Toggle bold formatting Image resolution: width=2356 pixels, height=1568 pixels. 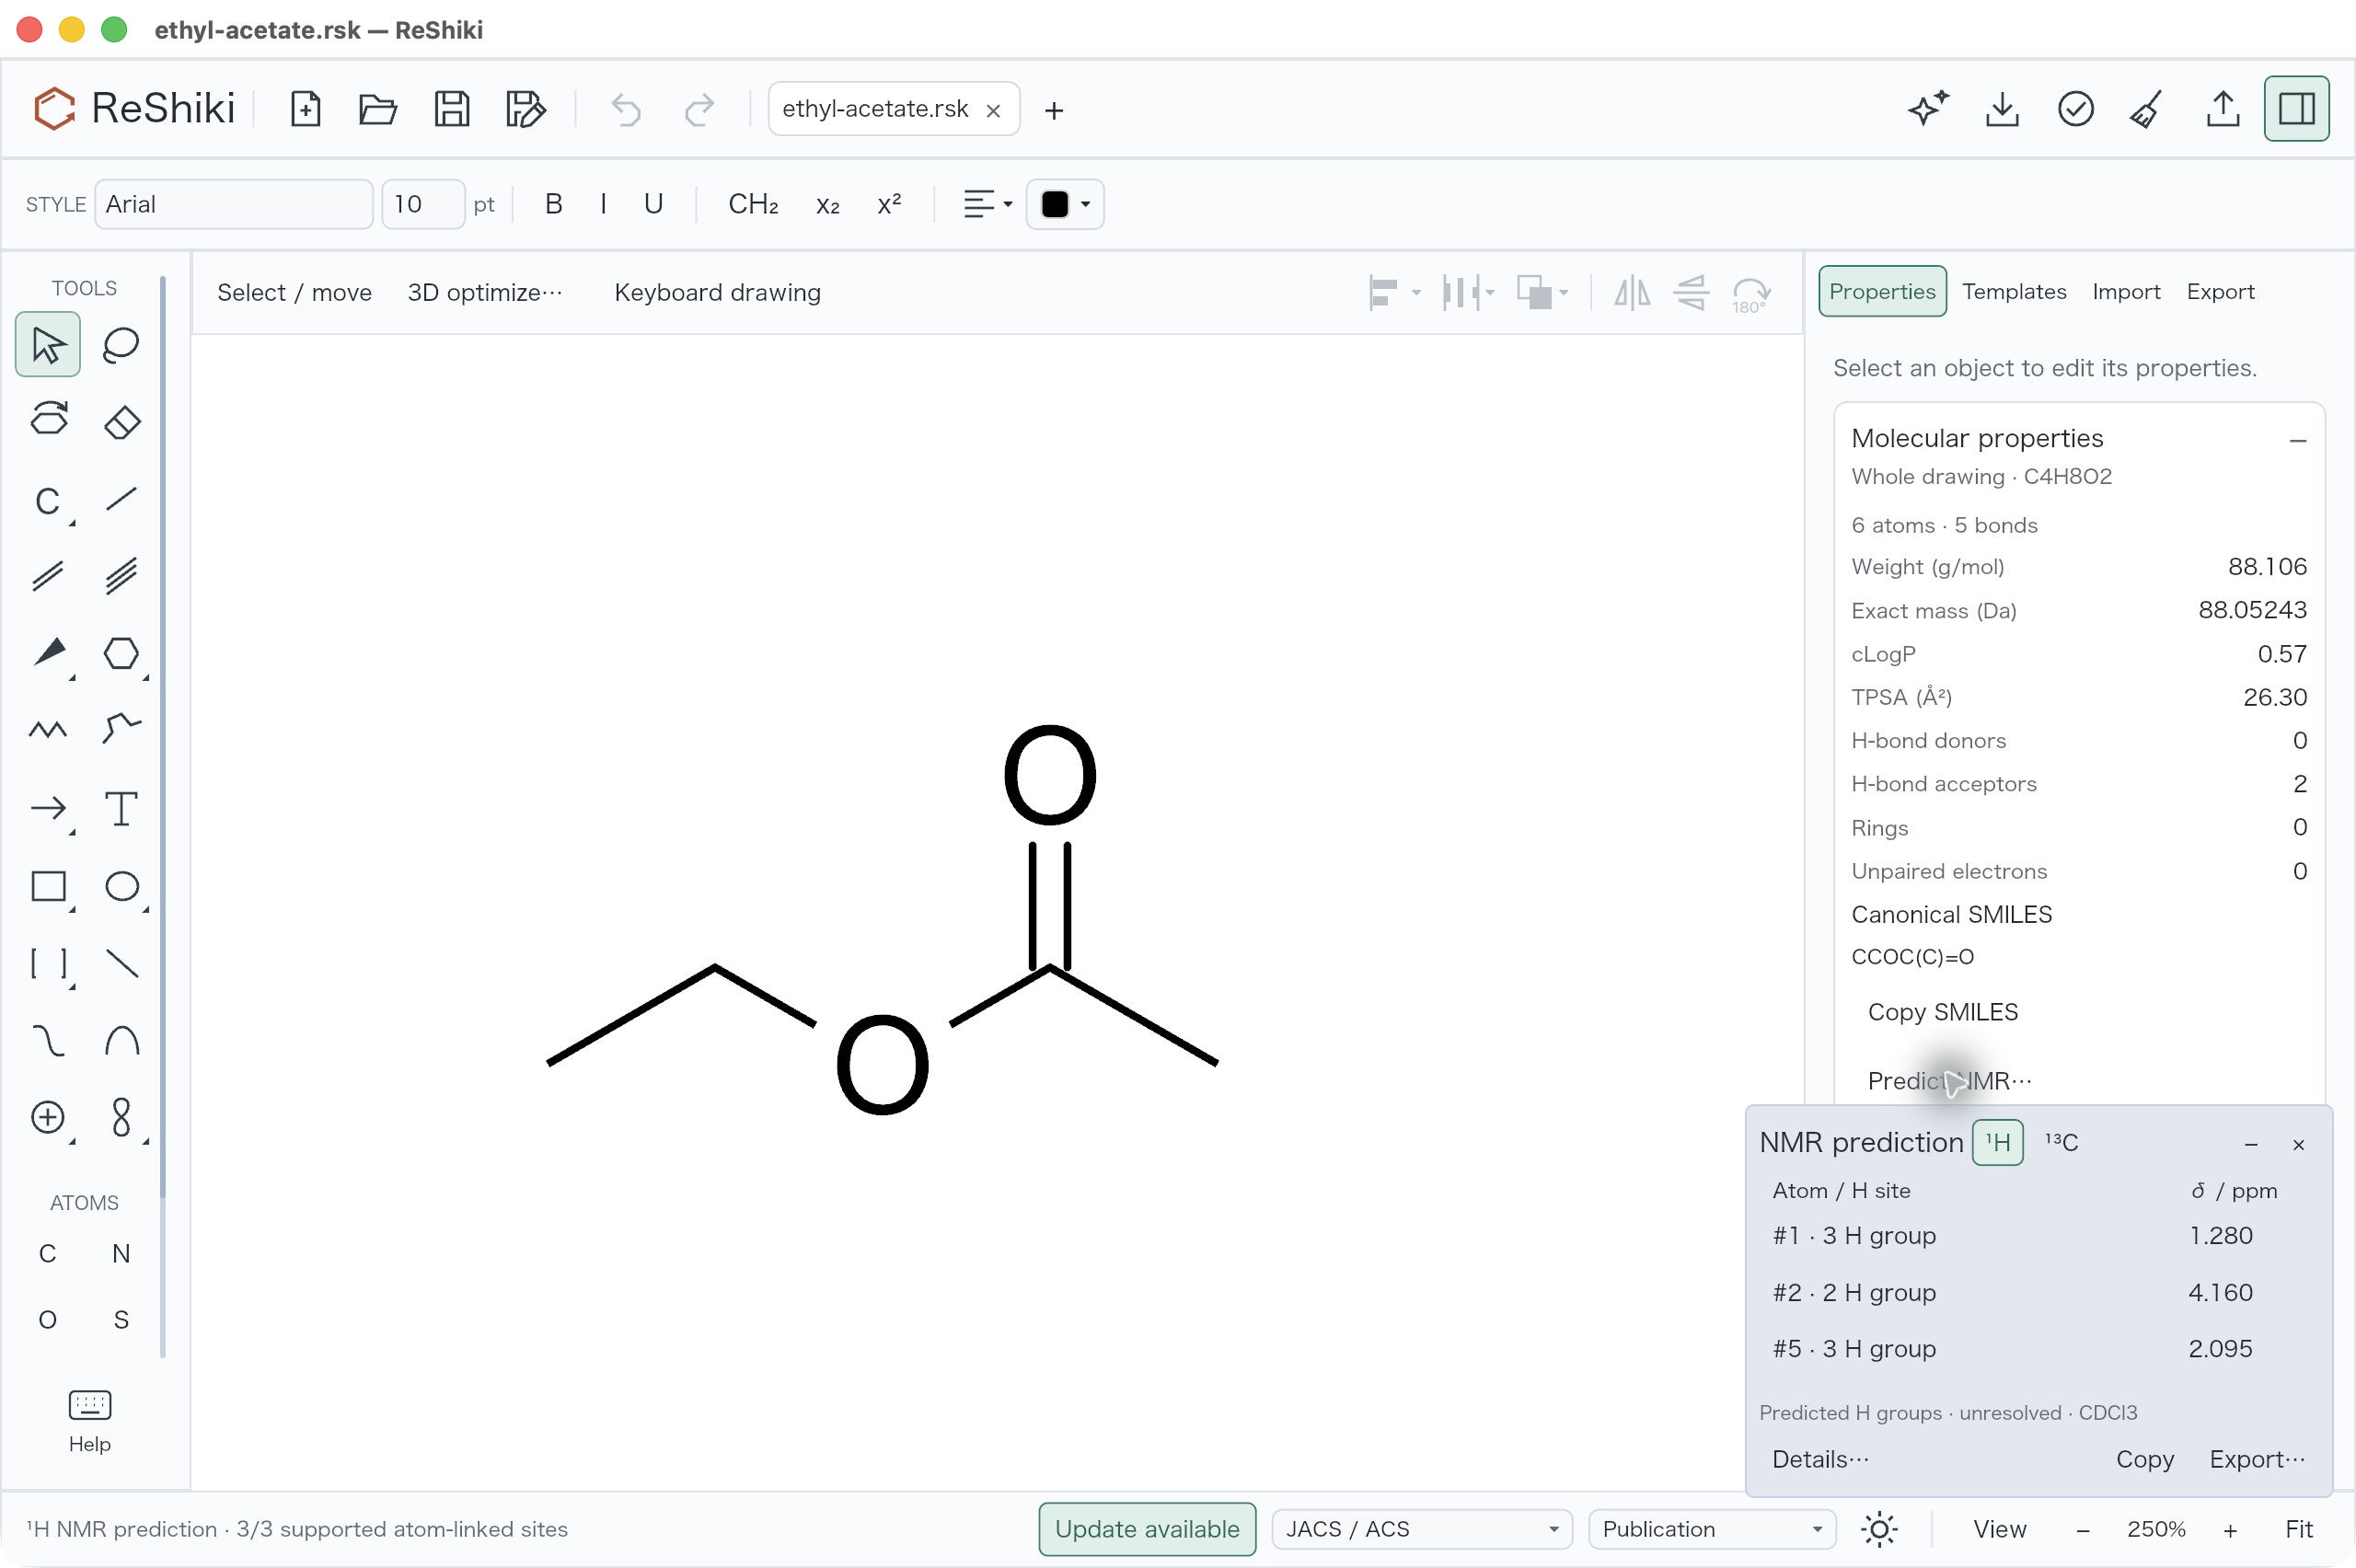pyautogui.click(x=553, y=204)
